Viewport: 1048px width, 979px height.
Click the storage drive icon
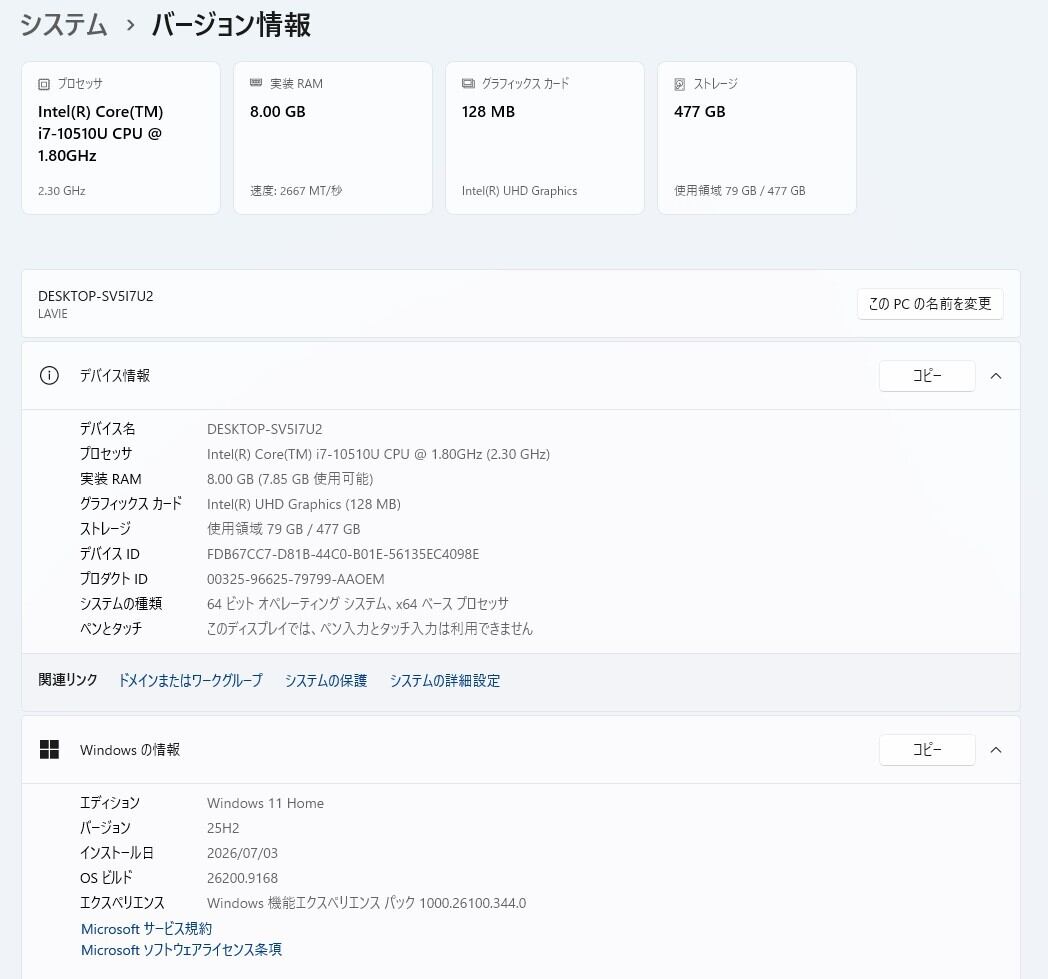[x=680, y=84]
